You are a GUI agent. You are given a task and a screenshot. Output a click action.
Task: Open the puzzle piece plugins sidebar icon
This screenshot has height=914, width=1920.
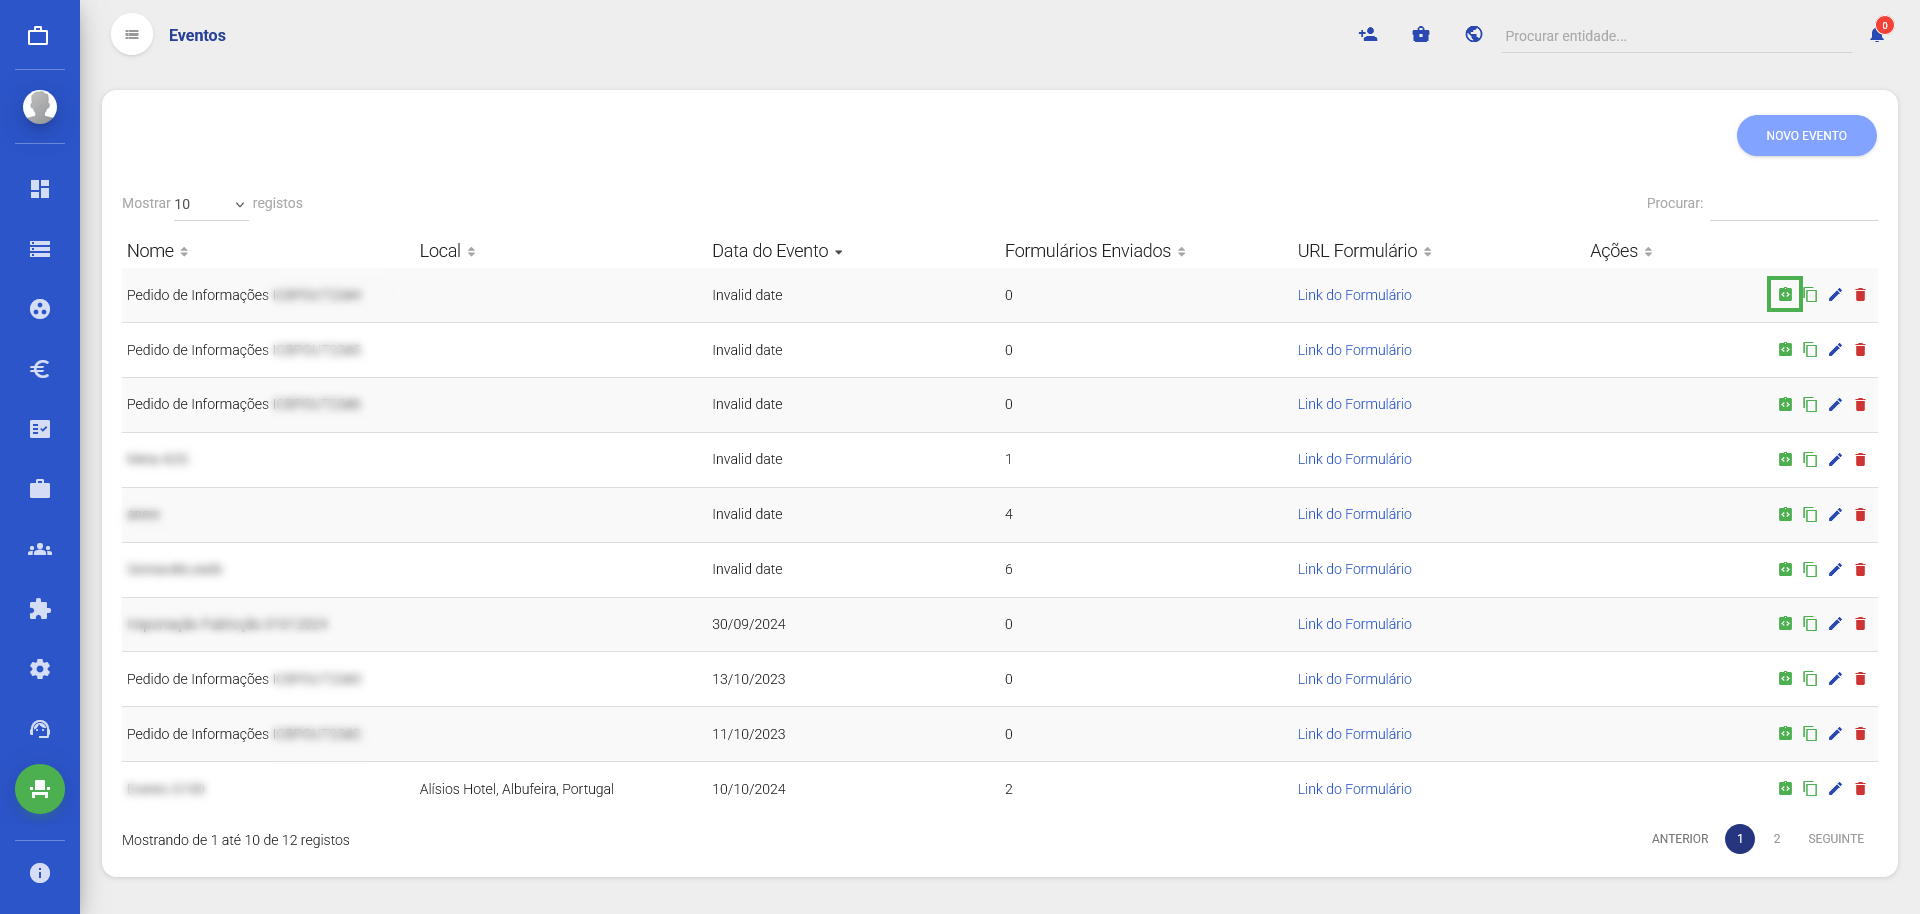(x=40, y=609)
